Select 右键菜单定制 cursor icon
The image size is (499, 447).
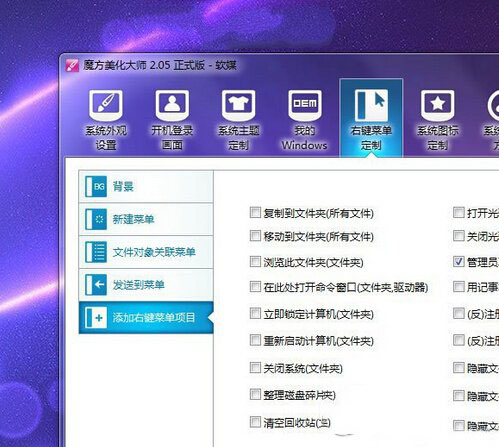(371, 104)
